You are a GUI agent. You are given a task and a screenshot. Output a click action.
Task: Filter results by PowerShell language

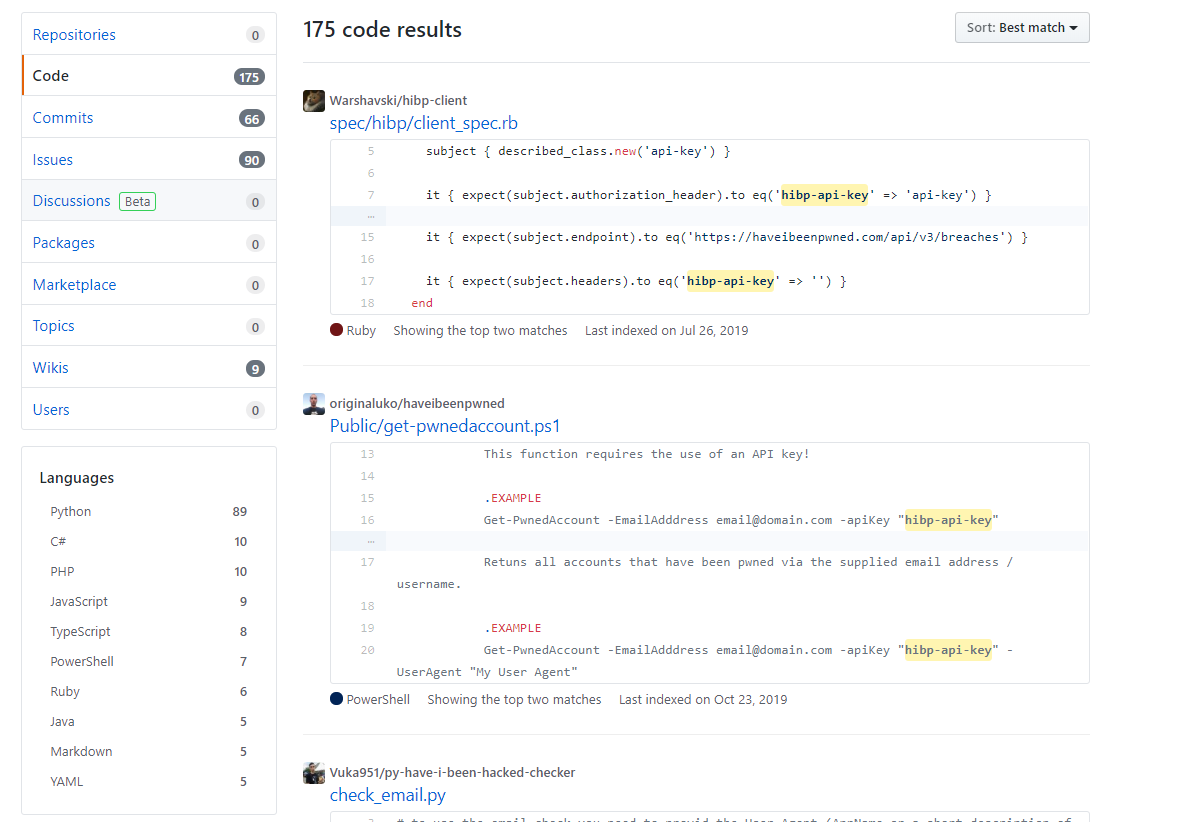pos(149,662)
